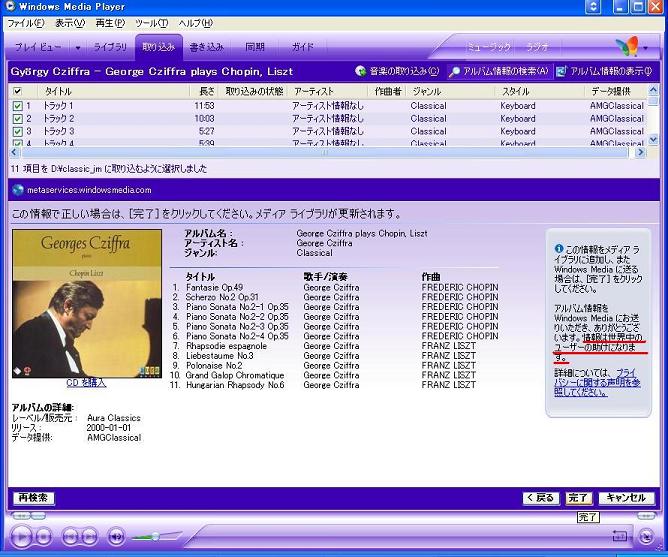
Task: Open the 再生(P) menu
Action: (110, 23)
